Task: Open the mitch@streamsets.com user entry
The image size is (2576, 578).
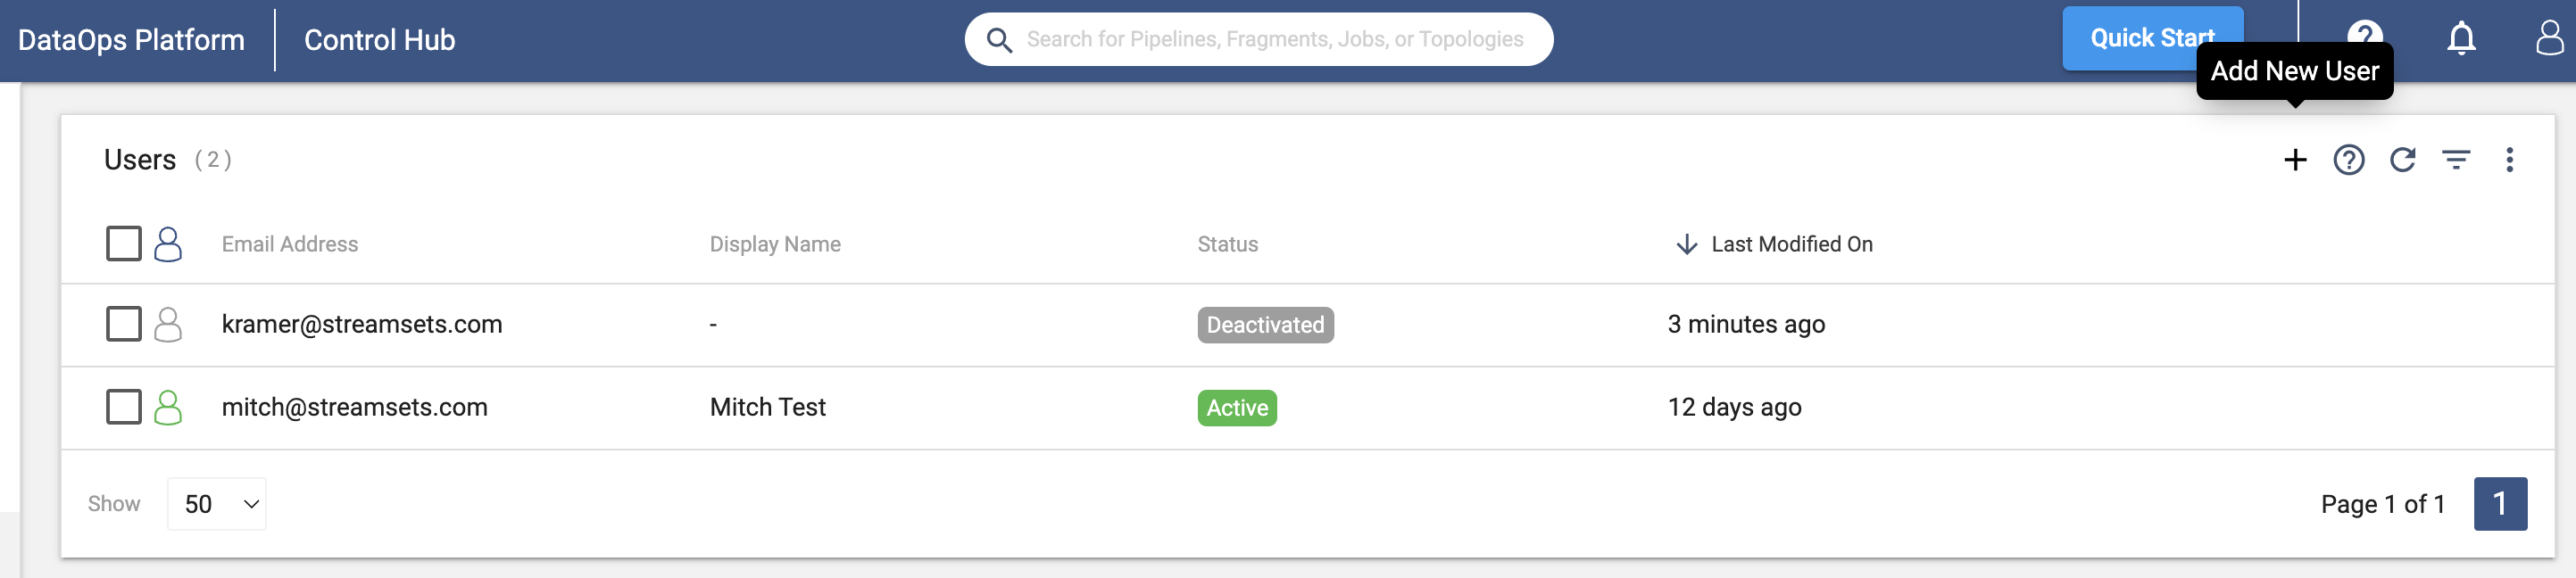Action: [x=354, y=407]
